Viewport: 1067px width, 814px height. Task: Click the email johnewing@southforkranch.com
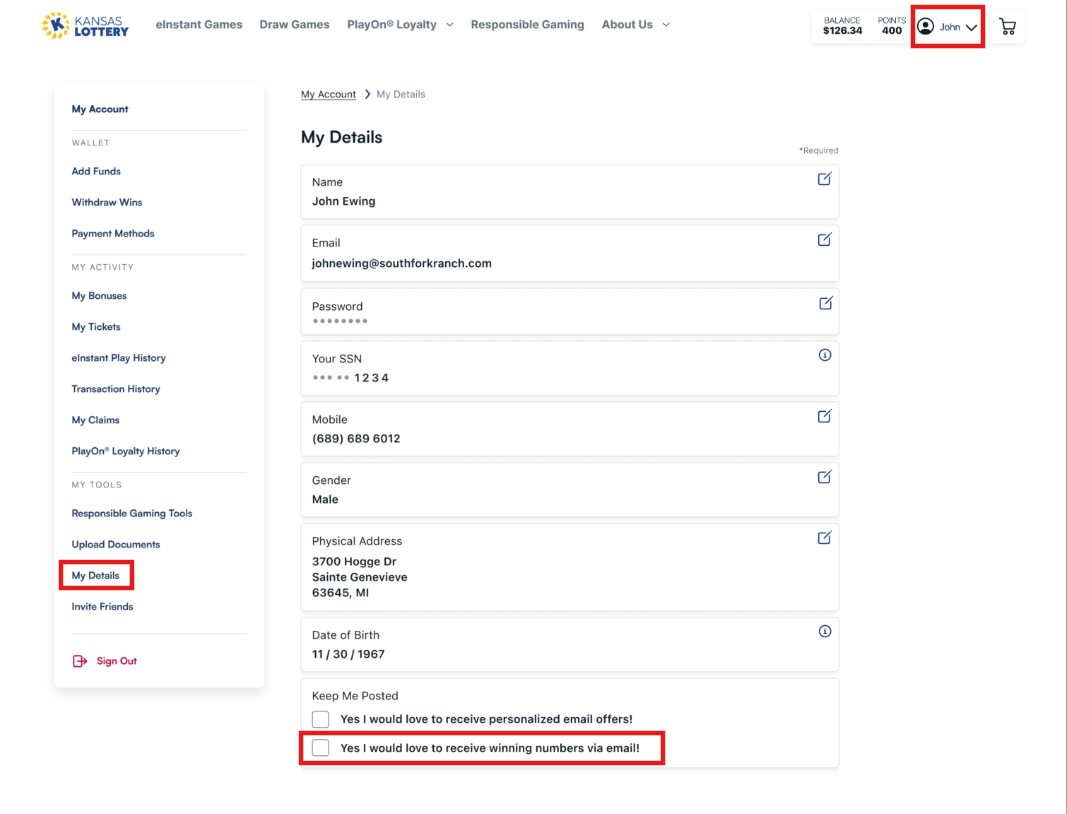point(401,263)
